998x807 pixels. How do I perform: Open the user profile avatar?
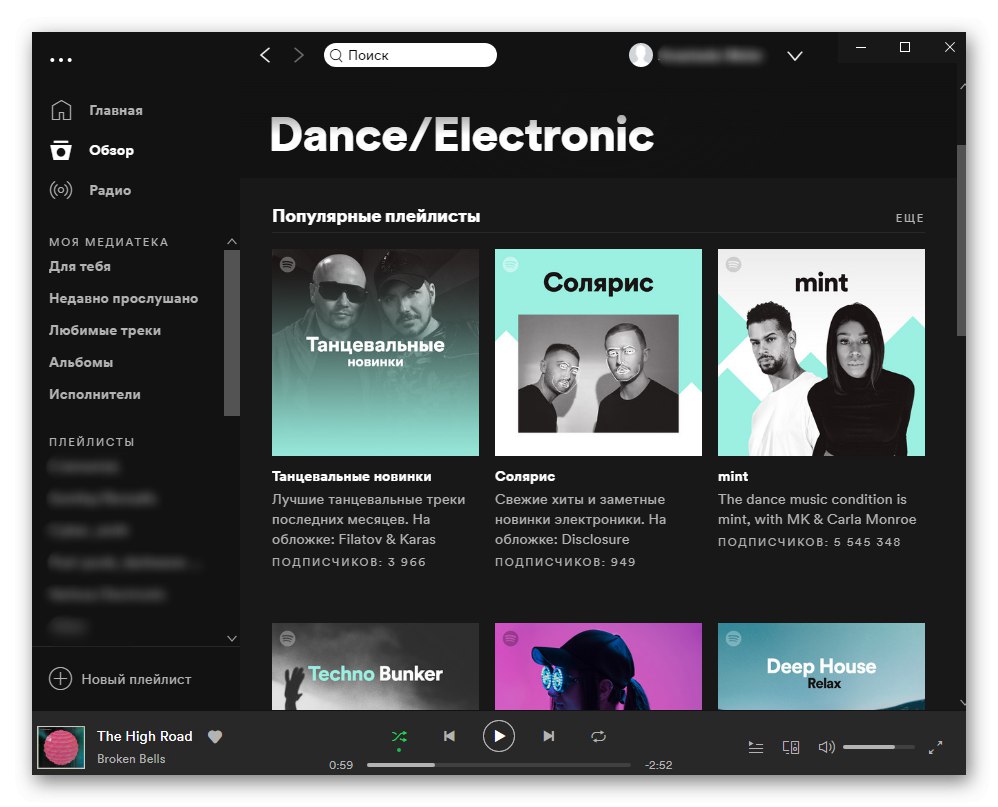coord(641,55)
